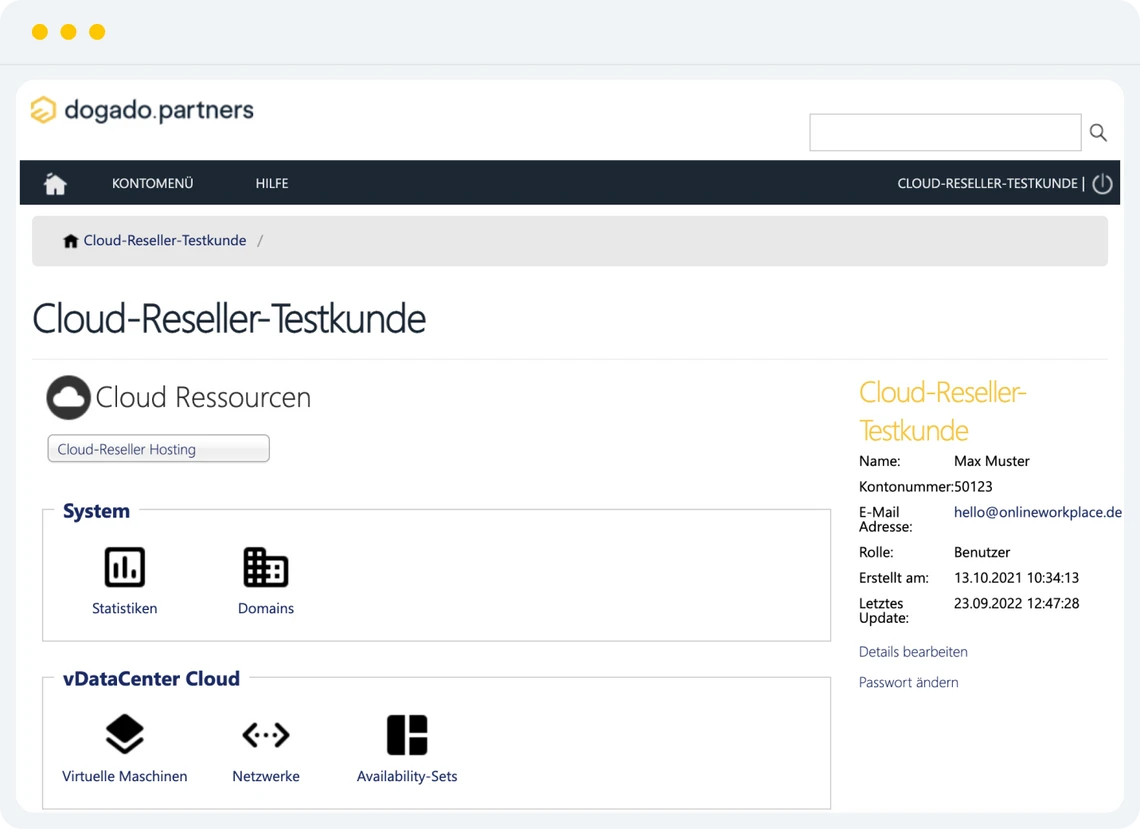Click the breadcrumb home icon
The width and height of the screenshot is (1140, 829).
pyautogui.click(x=71, y=241)
